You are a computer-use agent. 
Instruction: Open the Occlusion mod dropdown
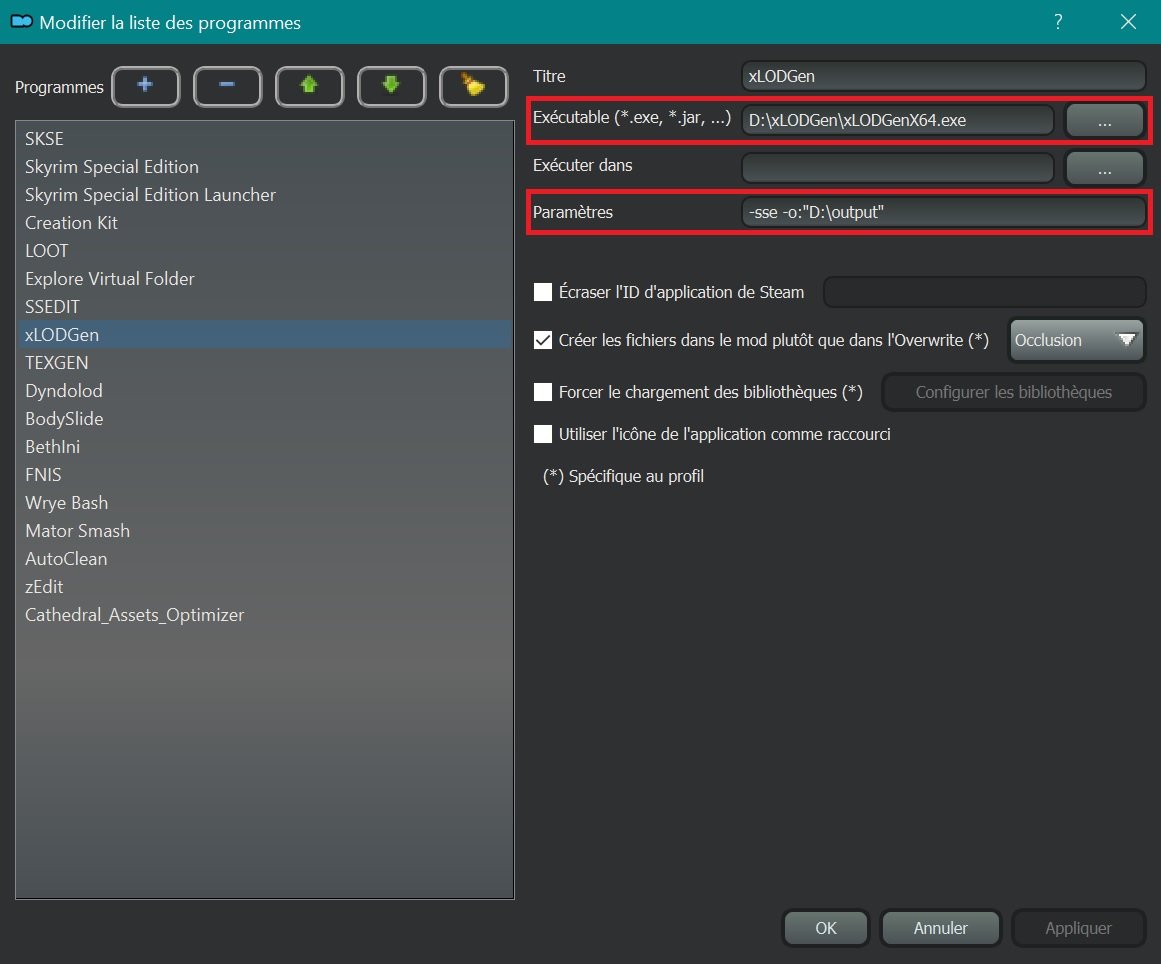pyautogui.click(x=1076, y=340)
